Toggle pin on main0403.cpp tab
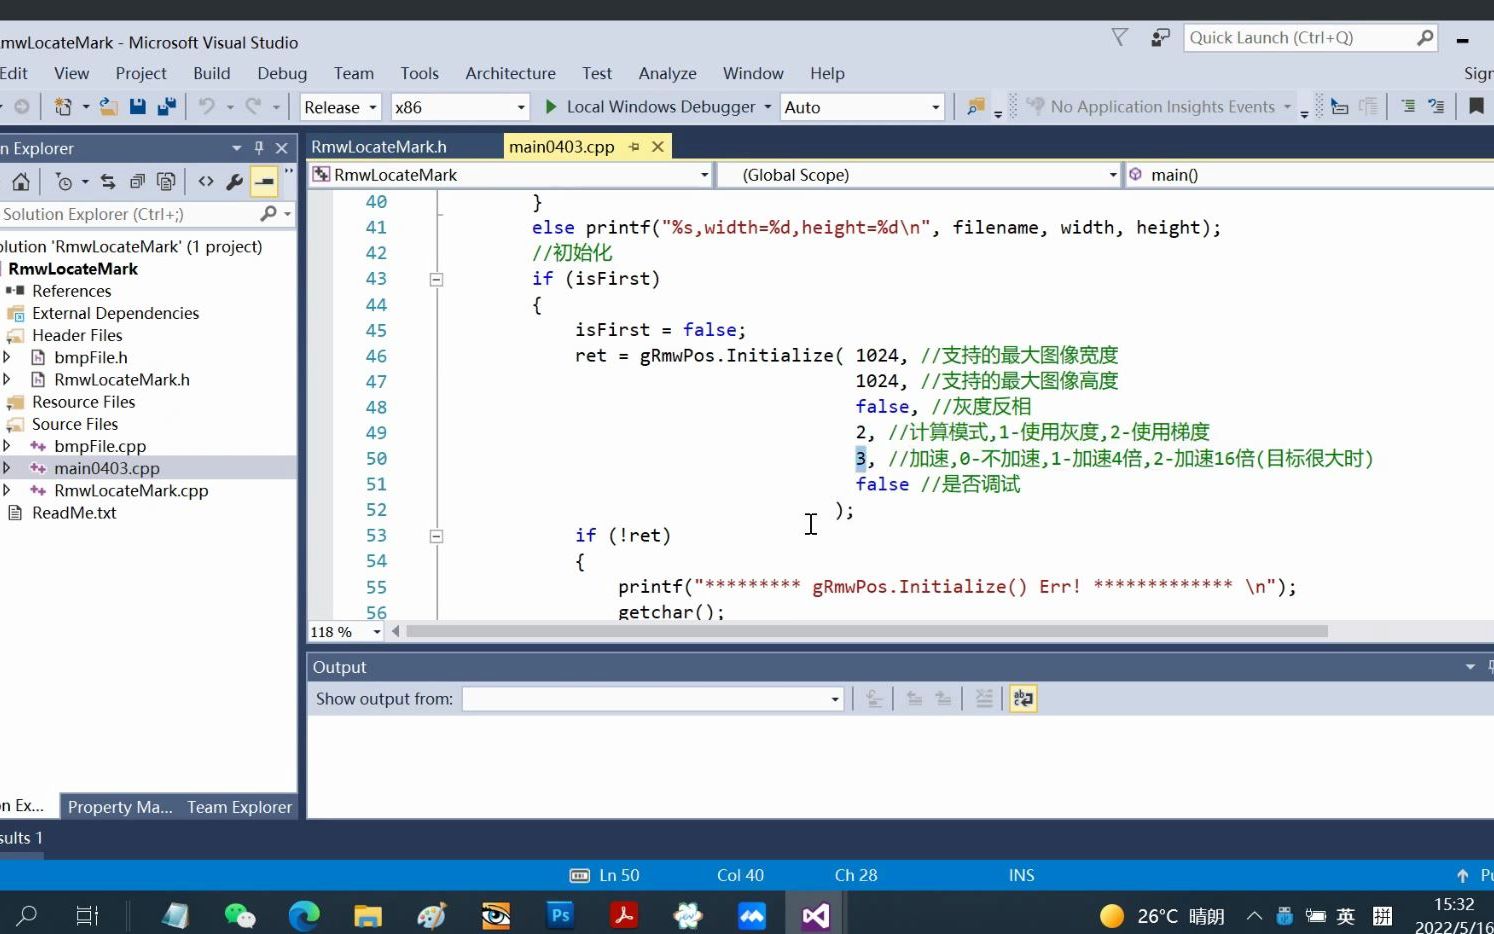Viewport: 1494px width, 934px height. tap(634, 147)
